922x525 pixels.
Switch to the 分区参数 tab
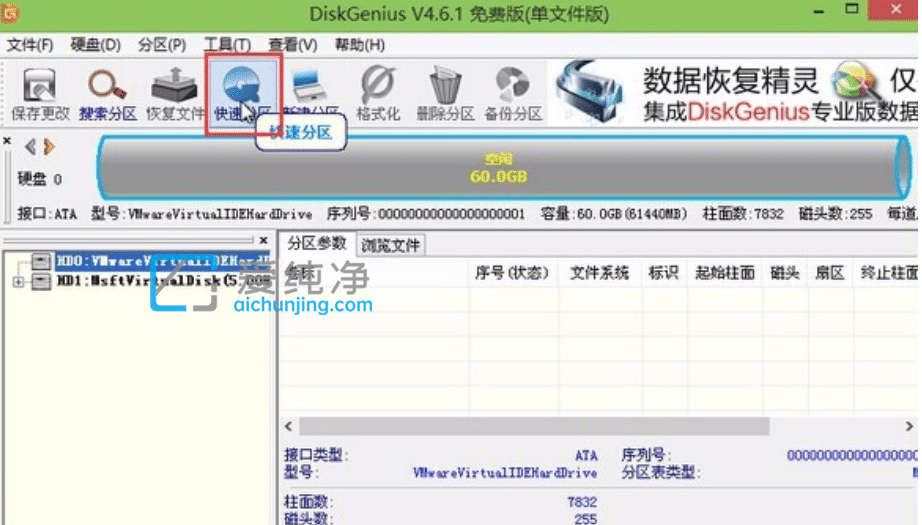[316, 243]
